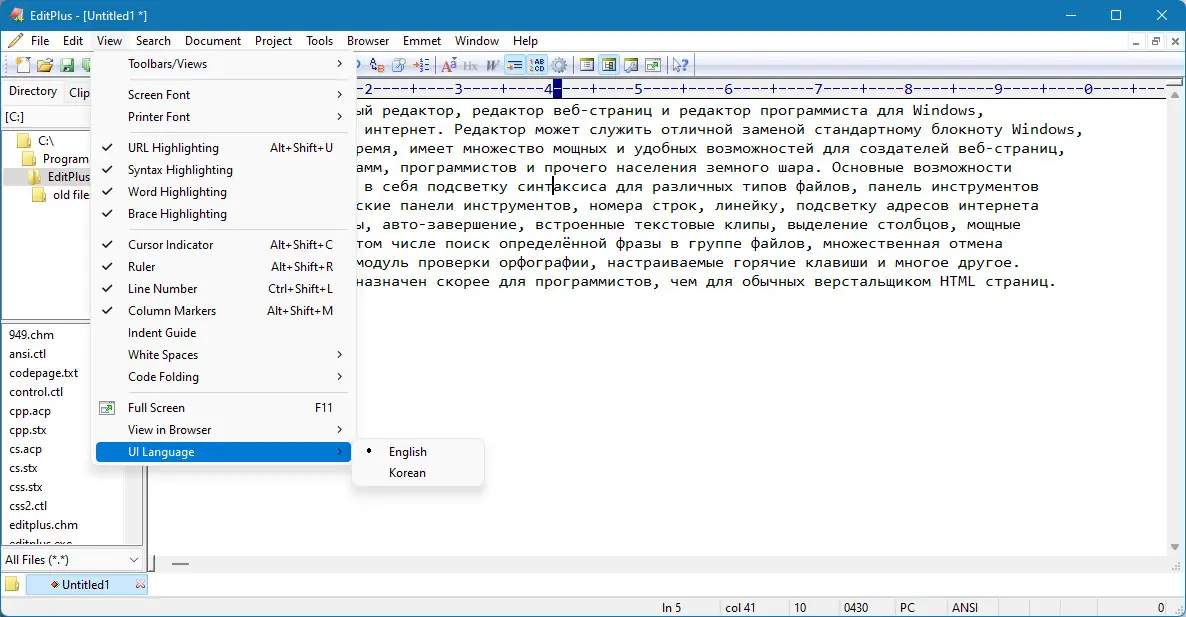The image size is (1186, 617).
Task: Hide the Ruler via View menu
Action: click(223, 267)
